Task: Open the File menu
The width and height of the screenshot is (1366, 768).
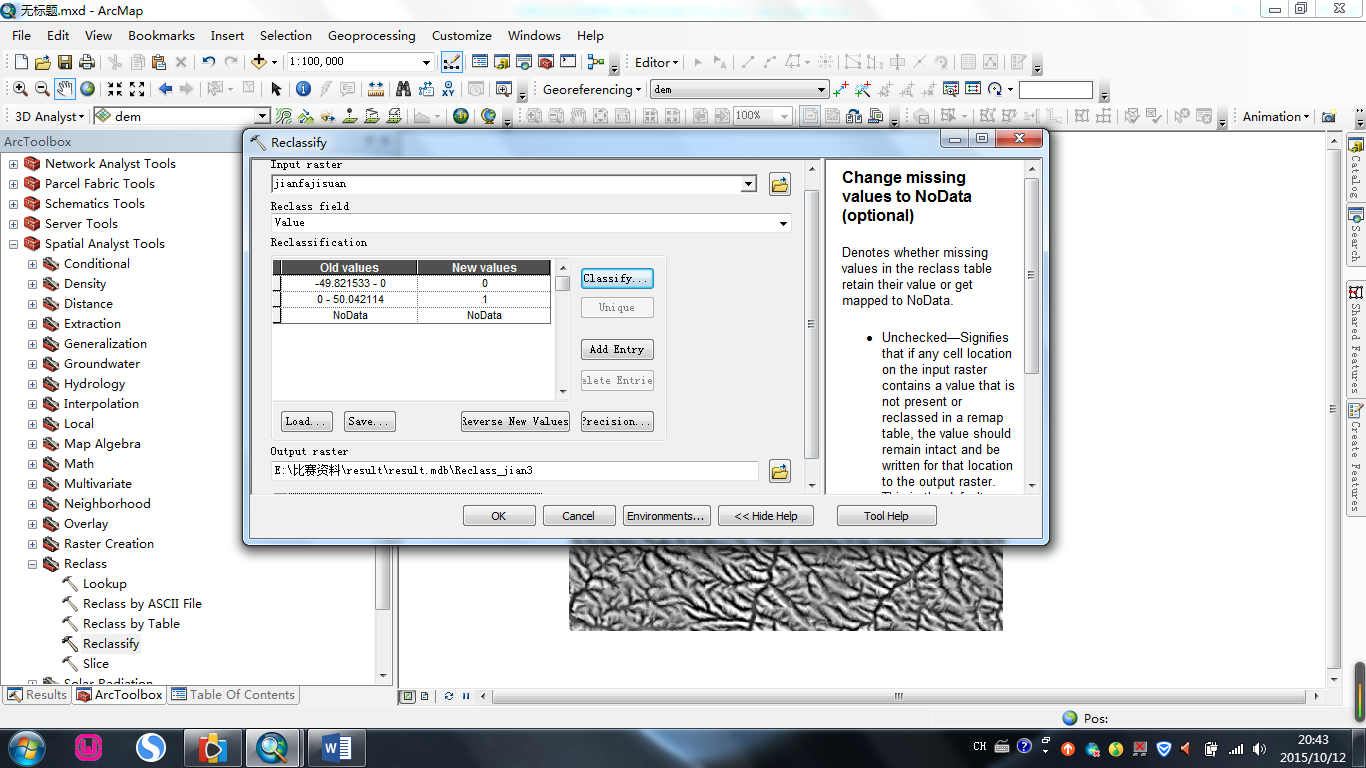Action: (21, 35)
